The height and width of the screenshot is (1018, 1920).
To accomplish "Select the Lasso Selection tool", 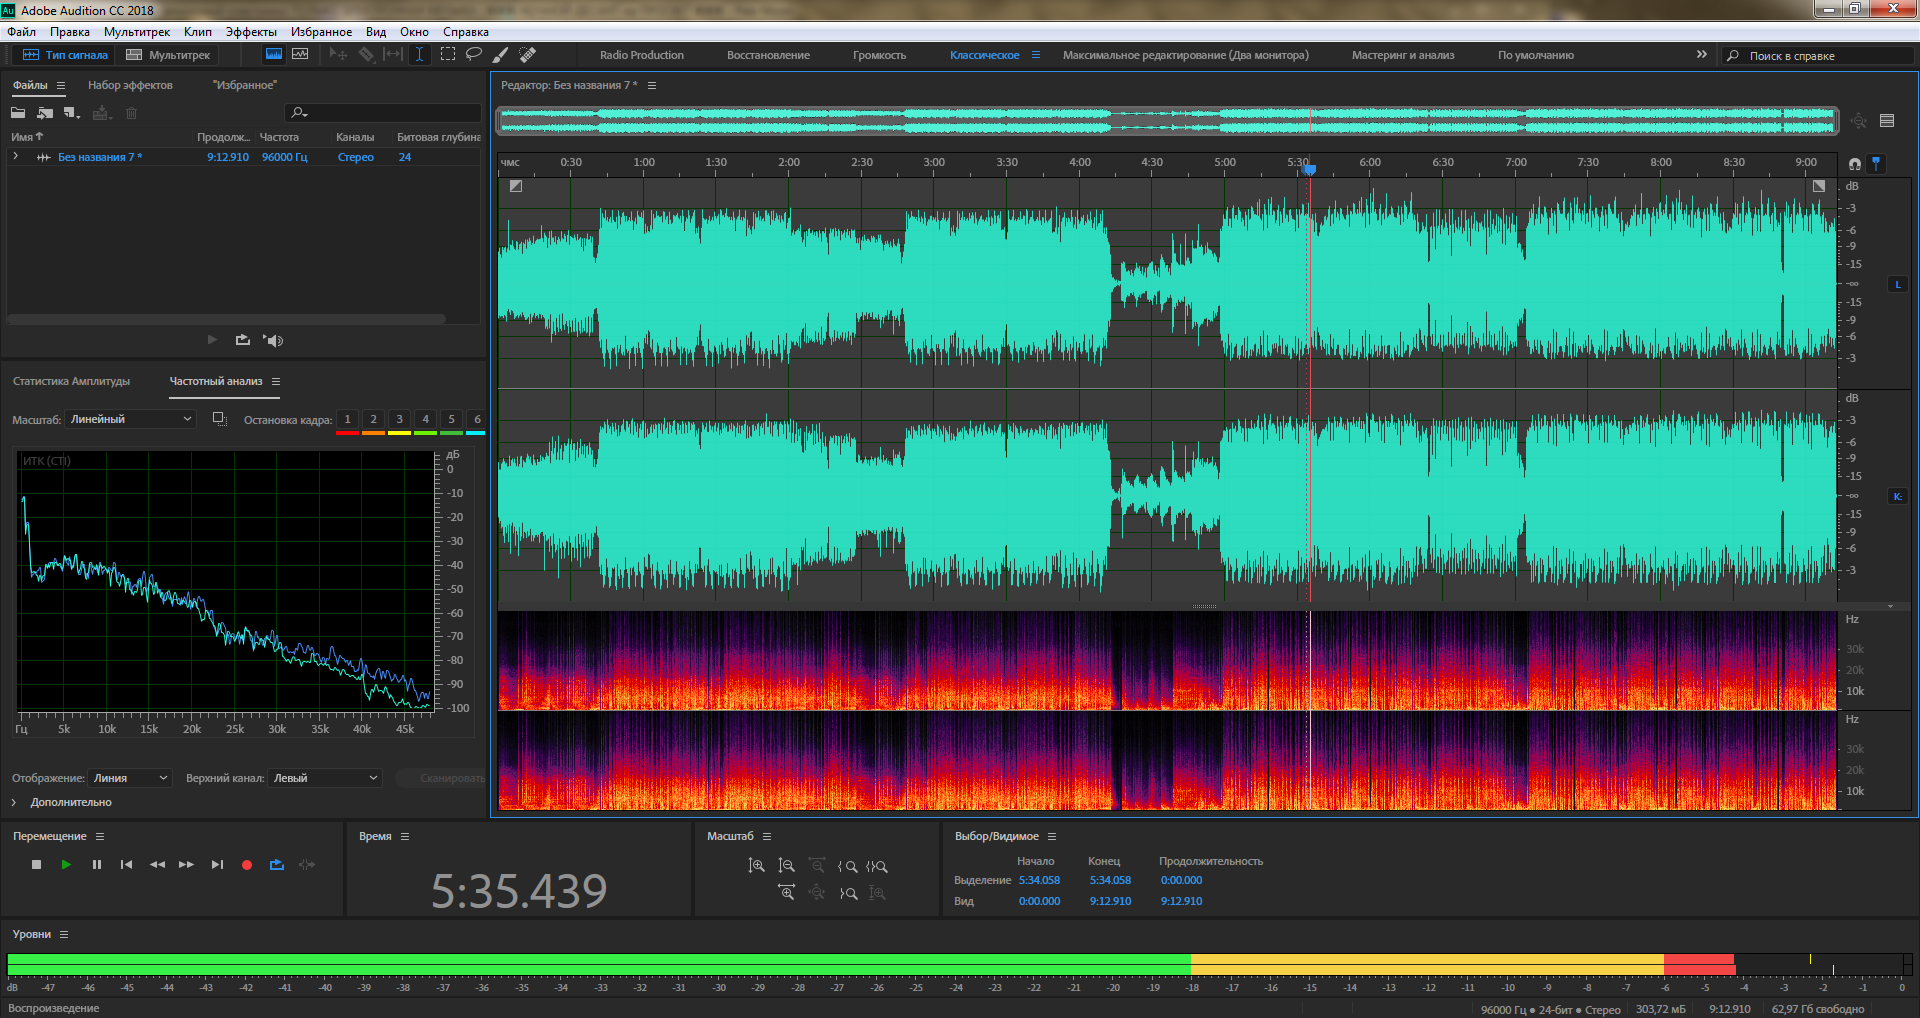I will click(x=474, y=55).
